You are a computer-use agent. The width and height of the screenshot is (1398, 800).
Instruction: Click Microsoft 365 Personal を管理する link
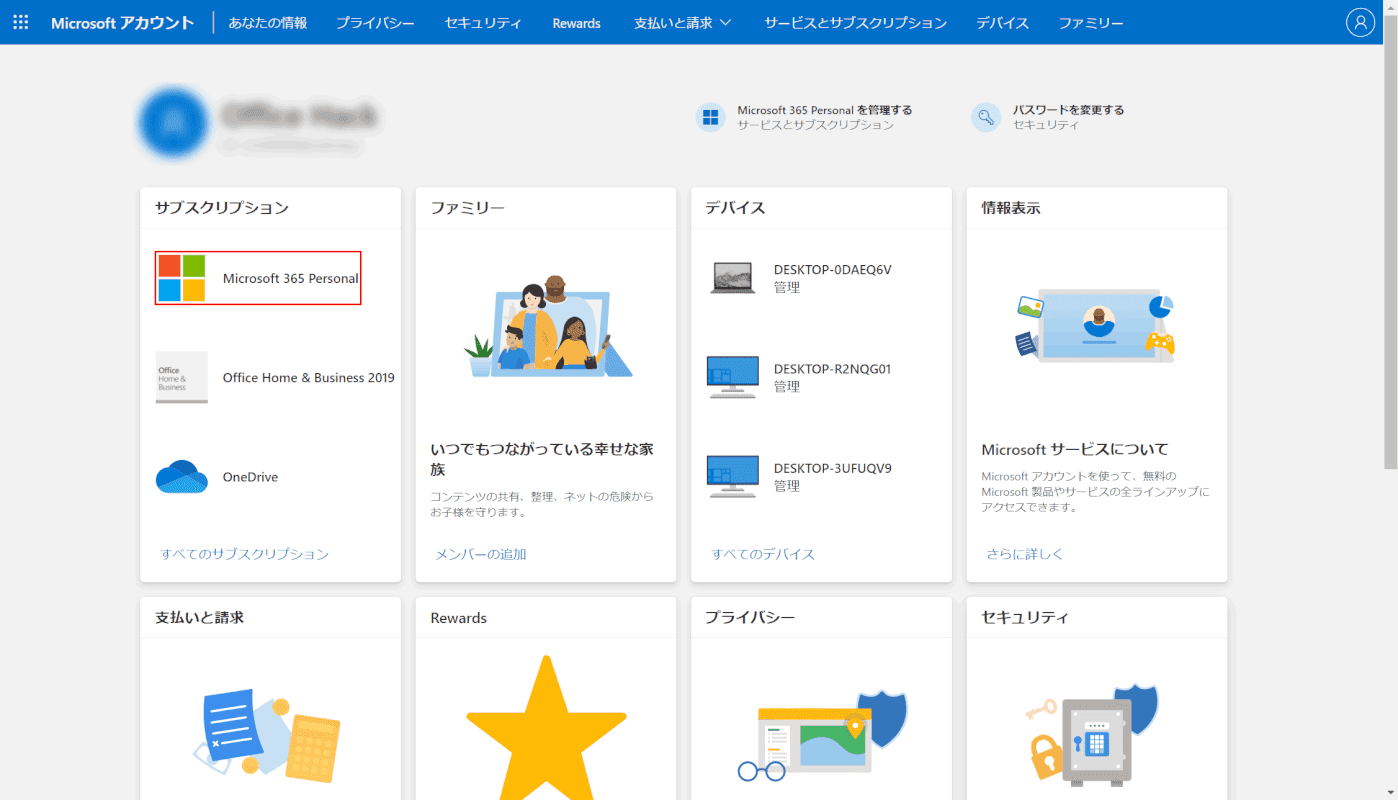pos(825,110)
